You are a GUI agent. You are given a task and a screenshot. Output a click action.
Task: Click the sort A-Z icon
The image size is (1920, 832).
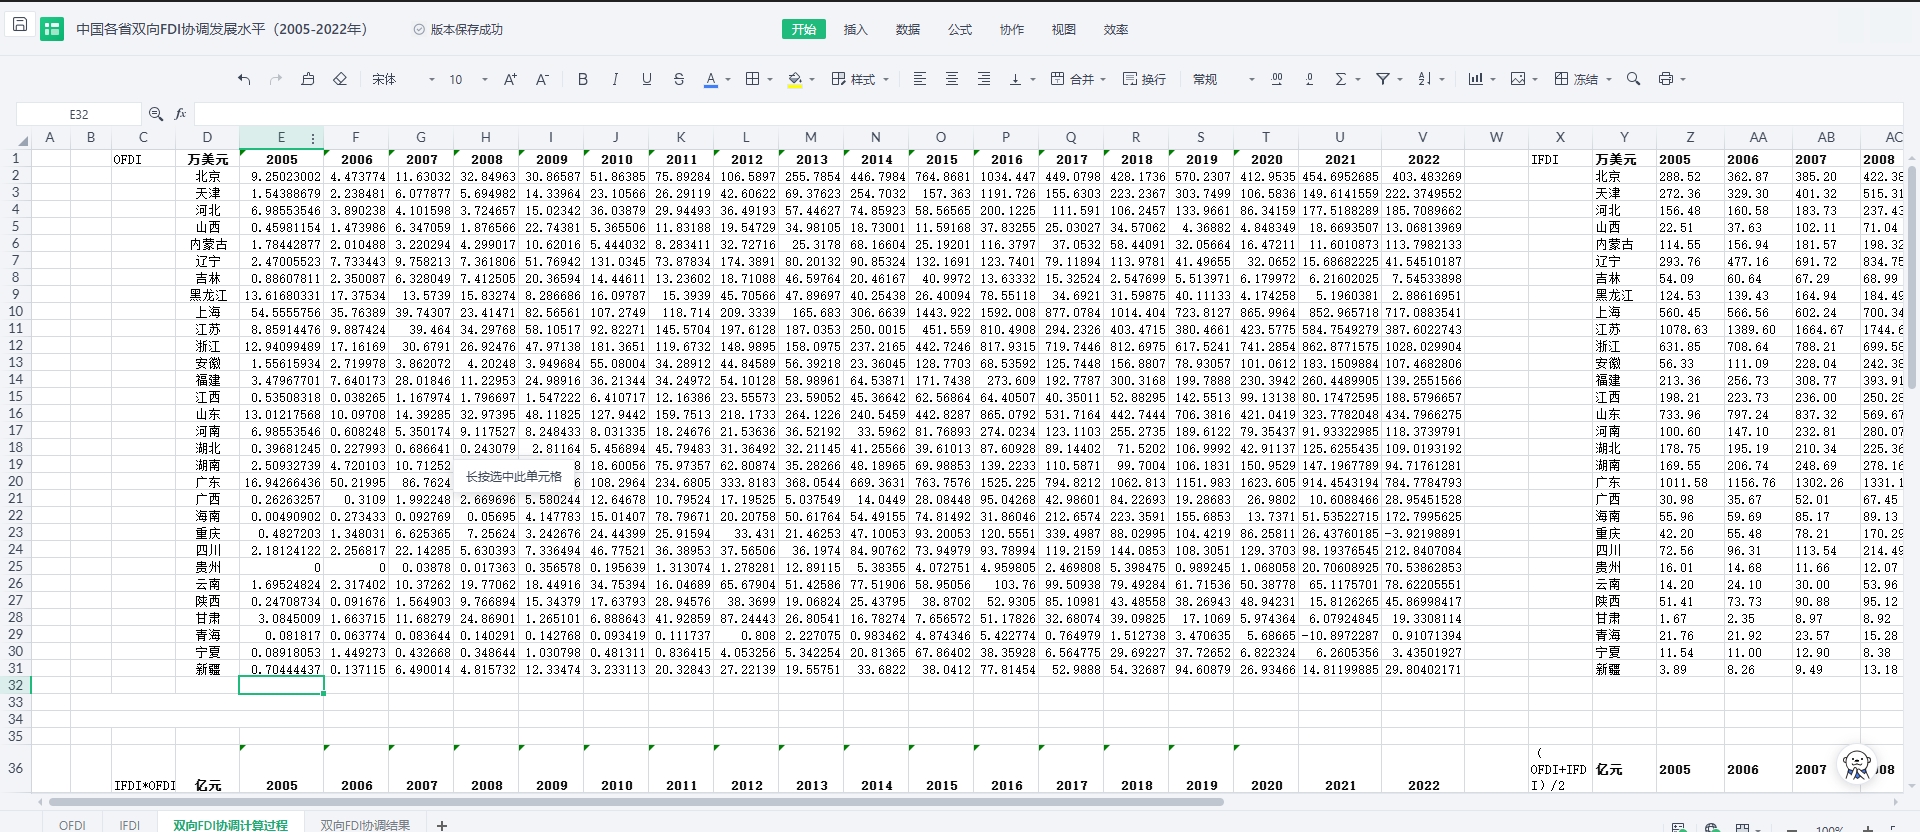click(1425, 79)
